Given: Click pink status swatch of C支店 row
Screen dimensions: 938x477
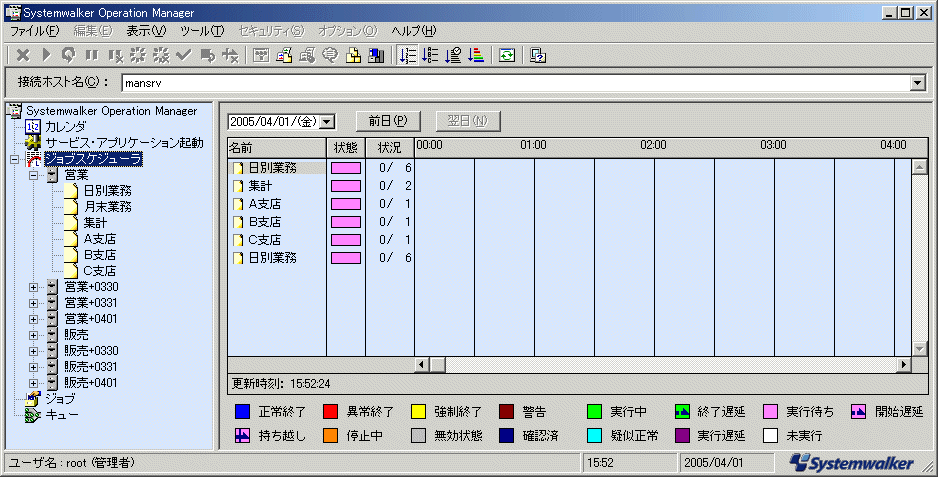Looking at the screenshot, I should coord(346,240).
